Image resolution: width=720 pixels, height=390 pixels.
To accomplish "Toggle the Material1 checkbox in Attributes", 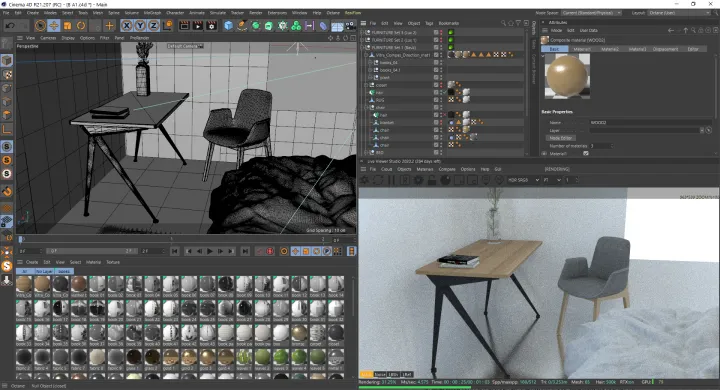I will click(585, 153).
